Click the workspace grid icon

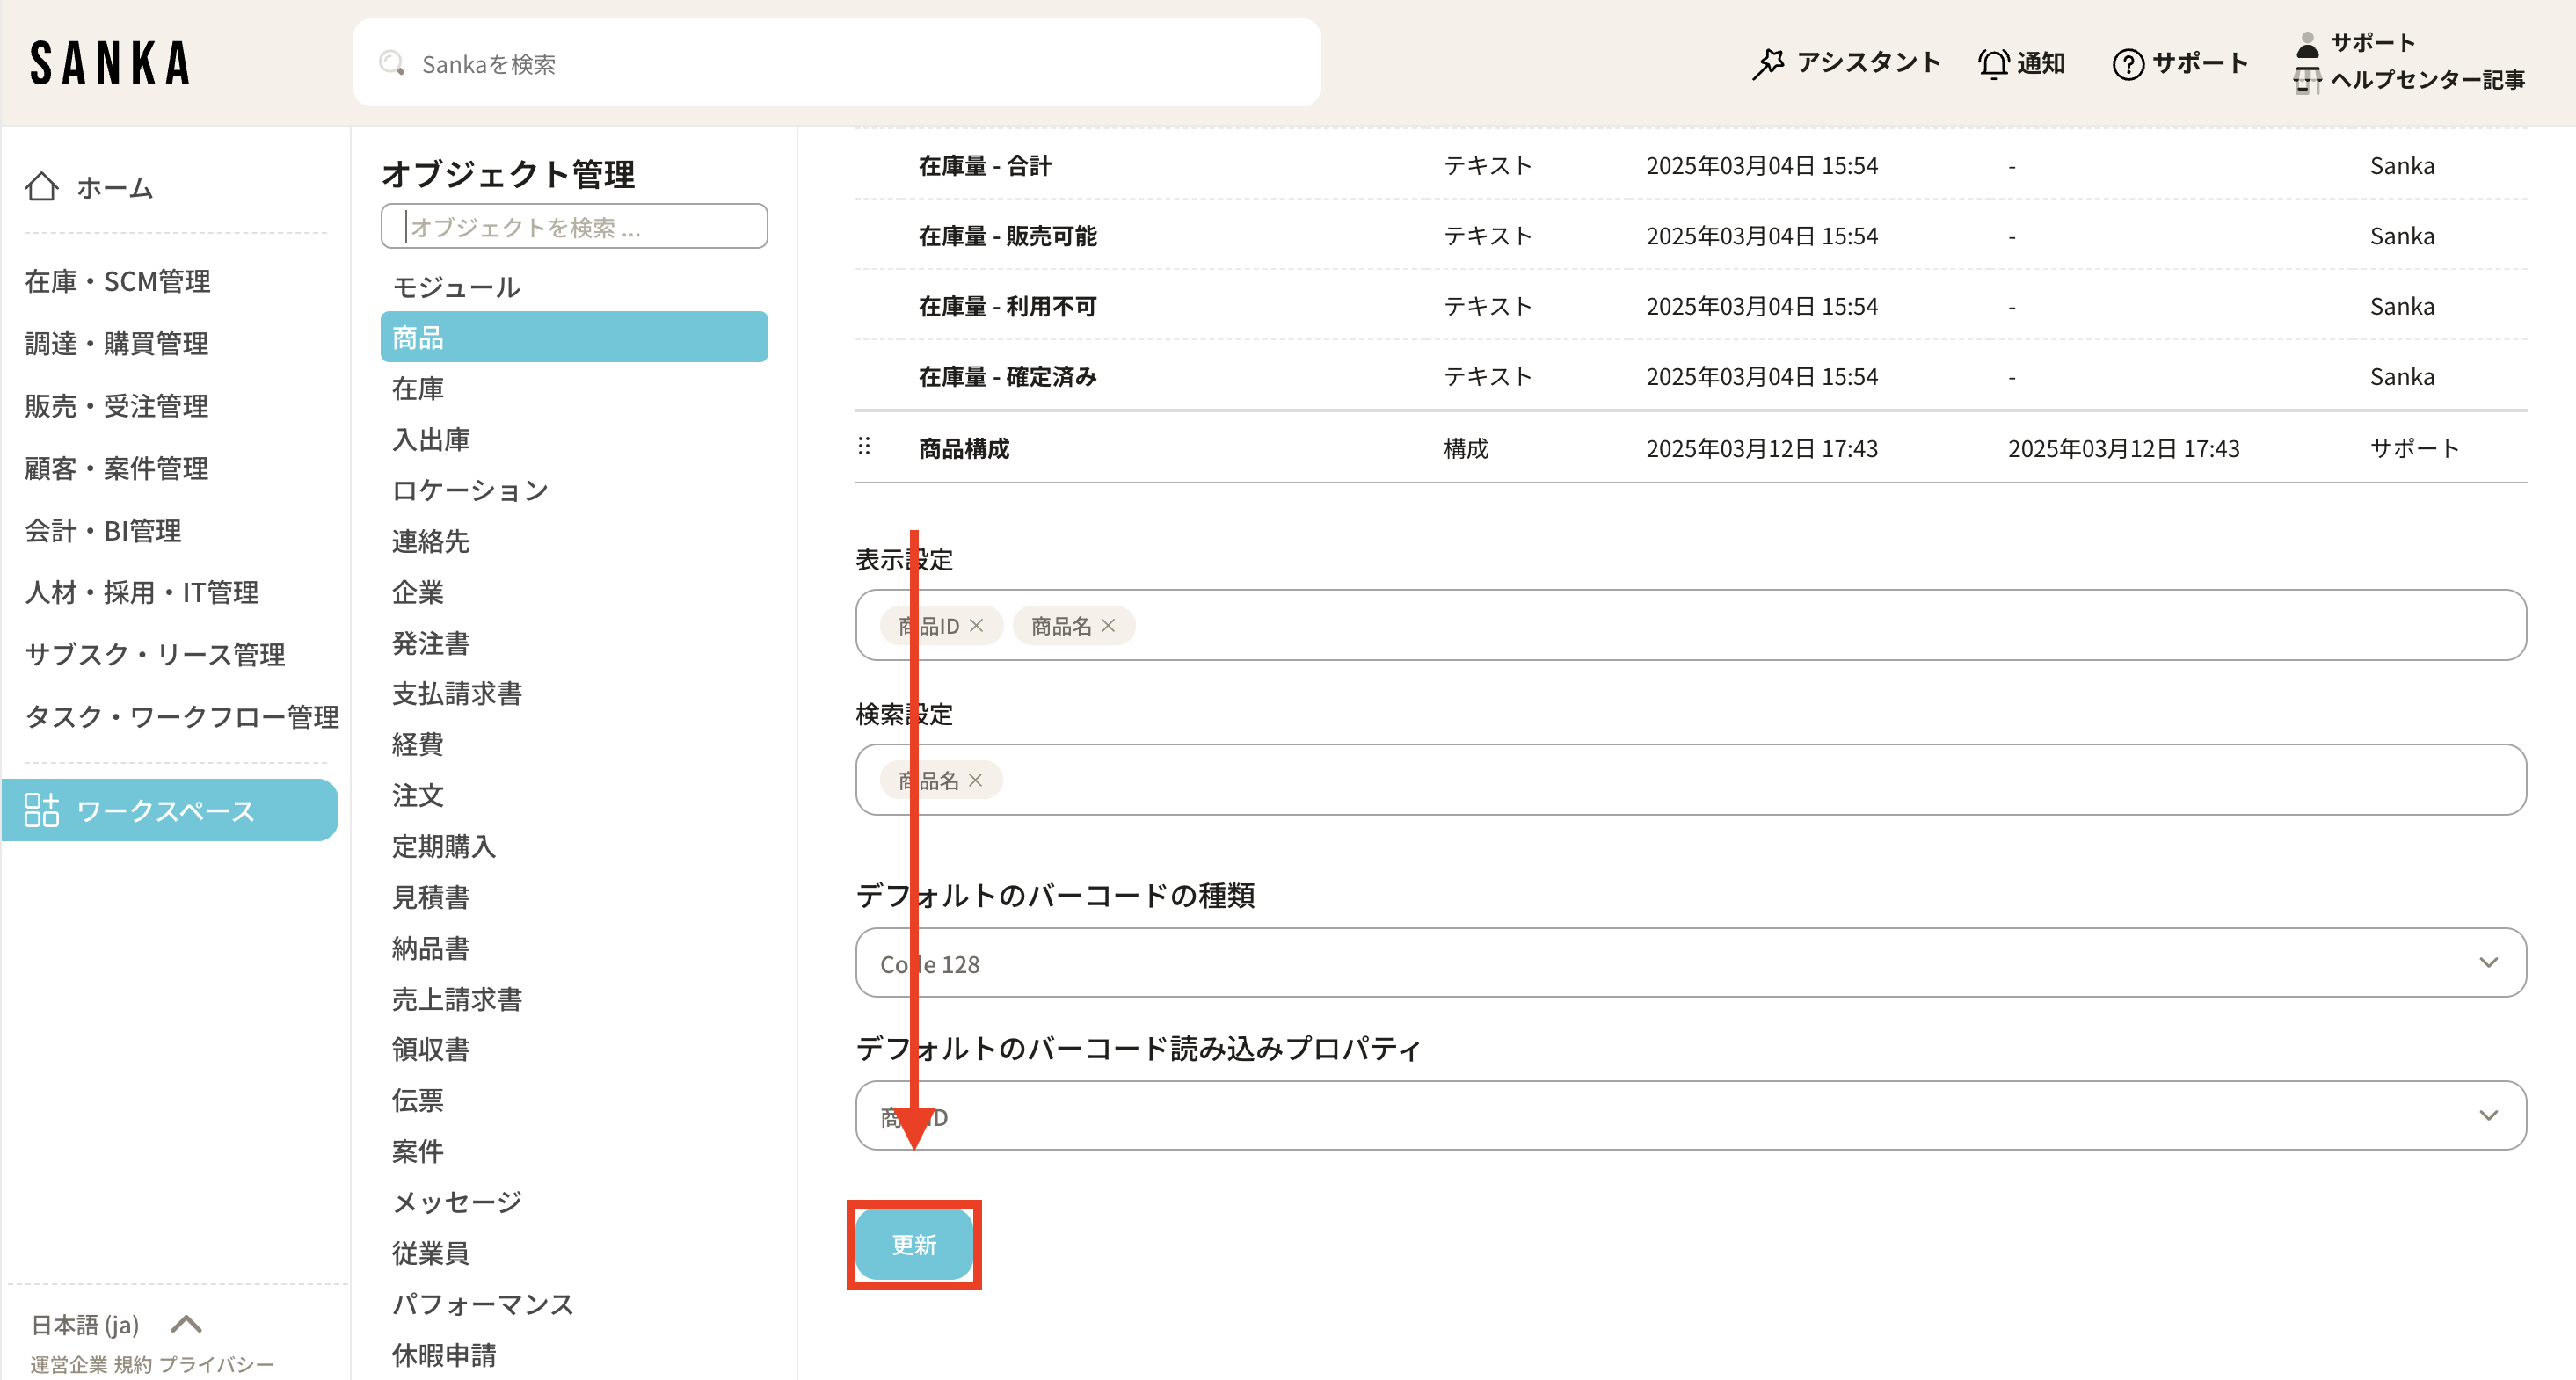click(x=41, y=810)
